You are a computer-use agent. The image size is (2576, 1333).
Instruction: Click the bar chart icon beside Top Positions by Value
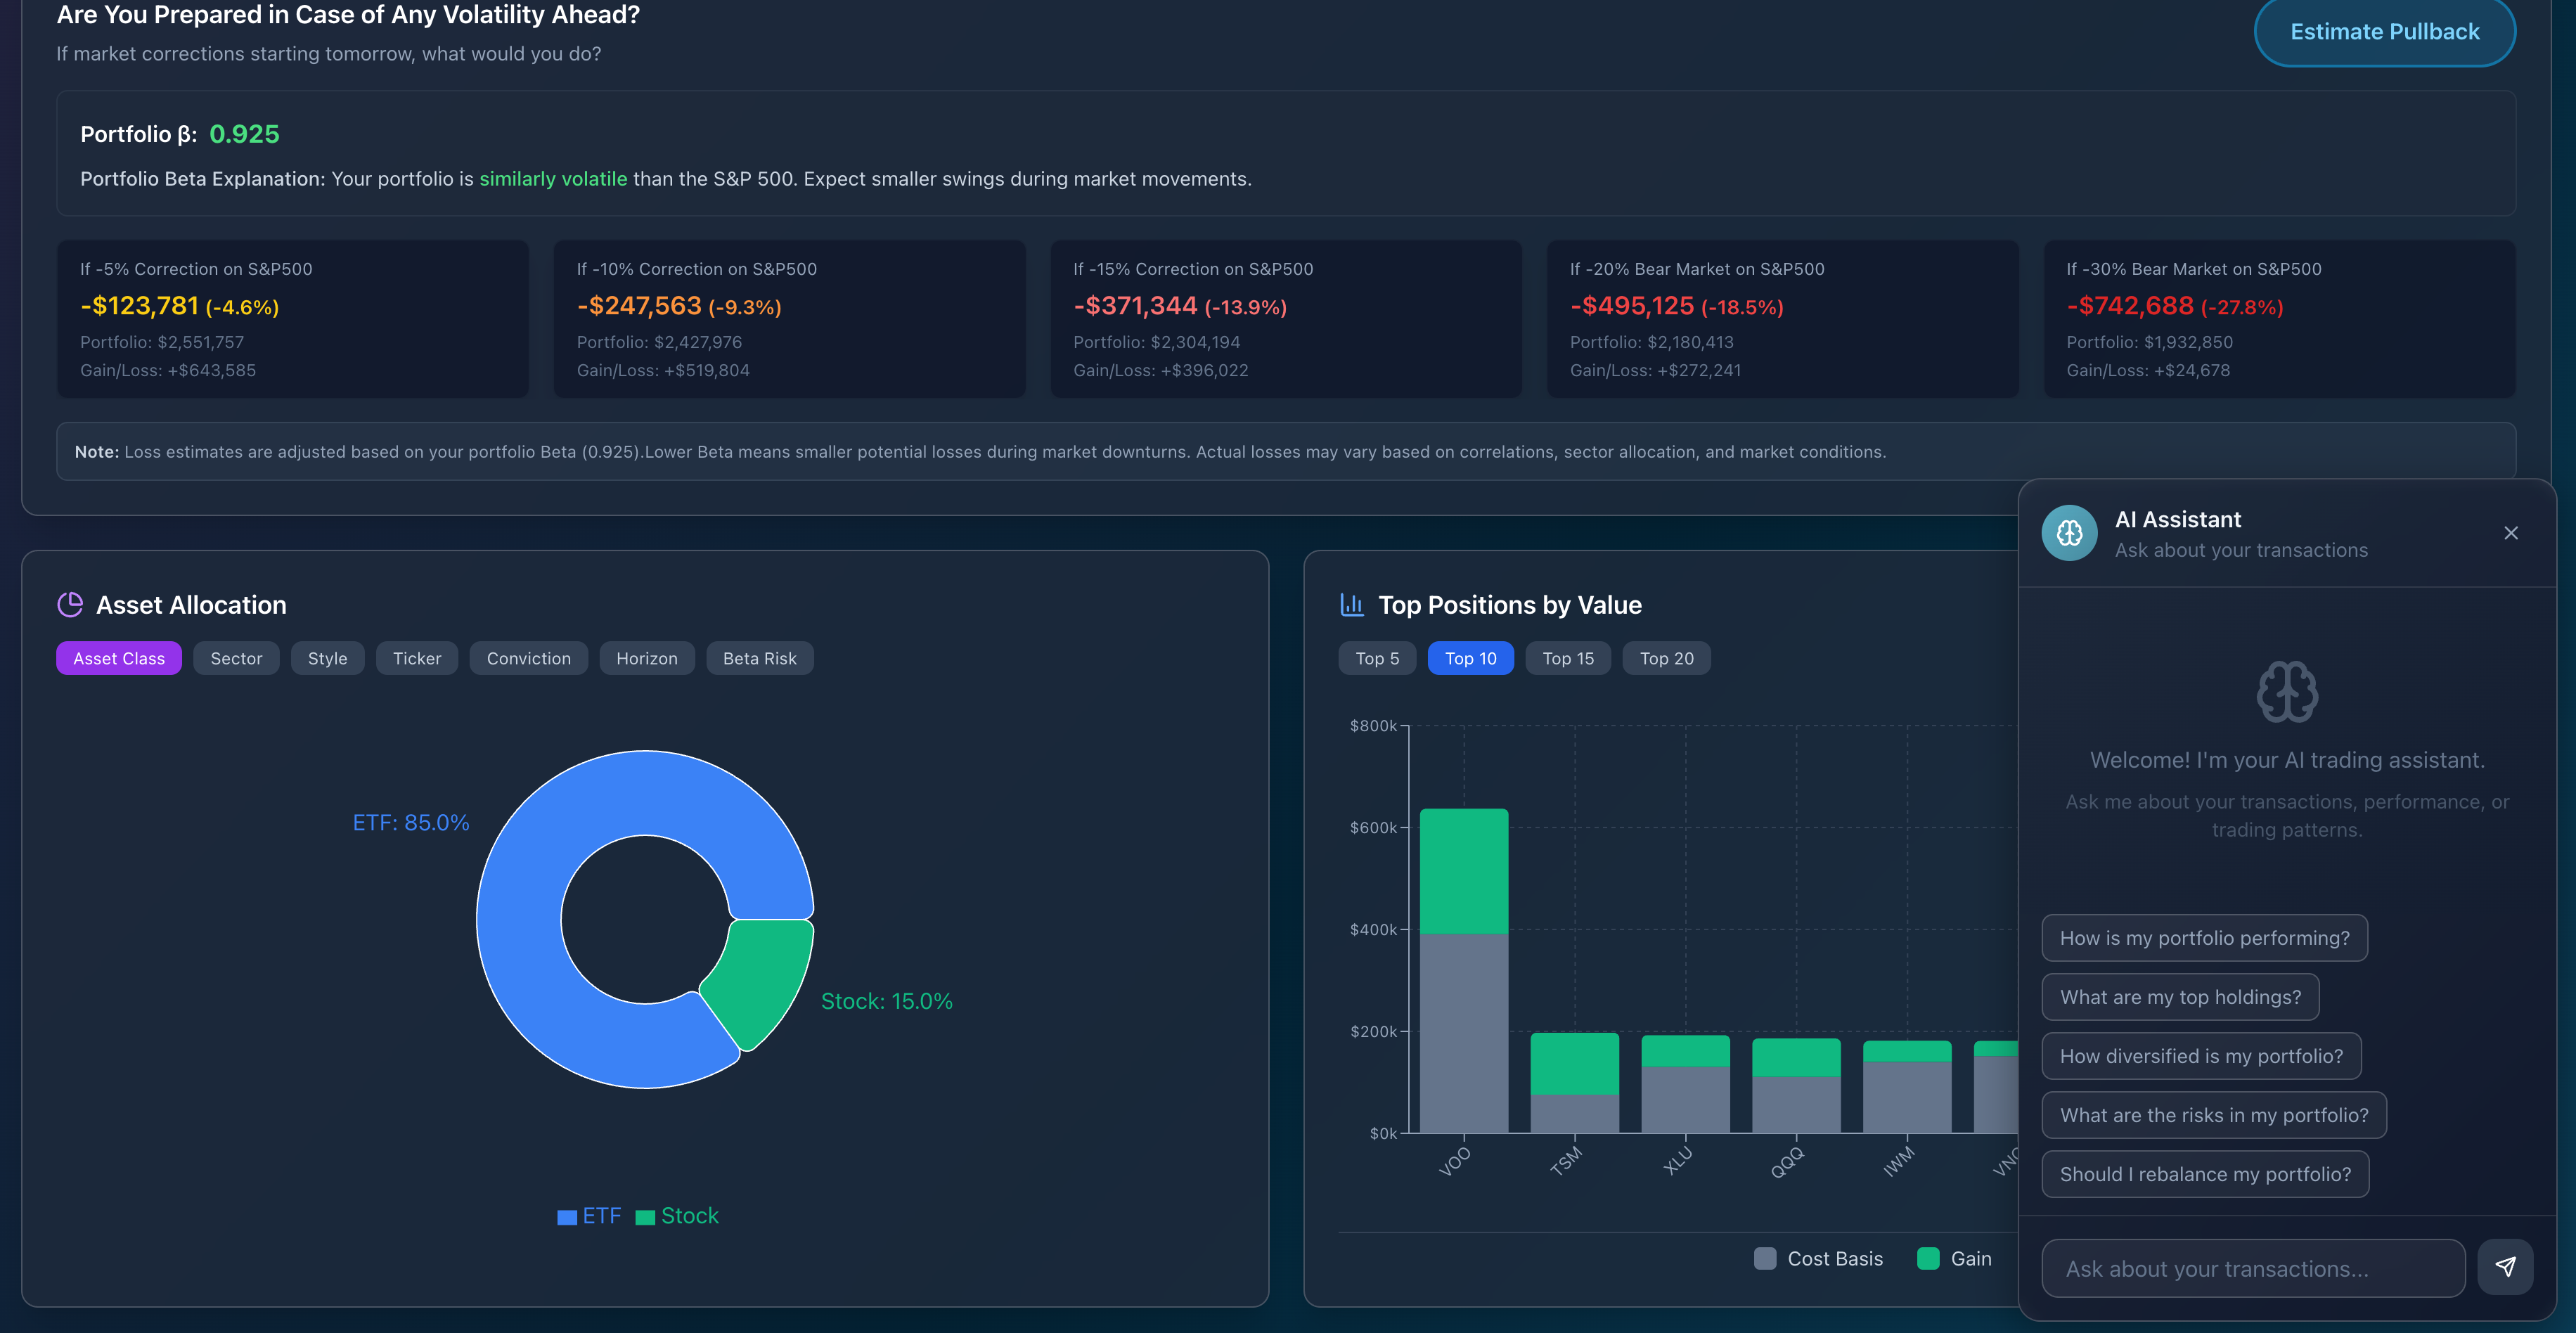pyautogui.click(x=1351, y=604)
